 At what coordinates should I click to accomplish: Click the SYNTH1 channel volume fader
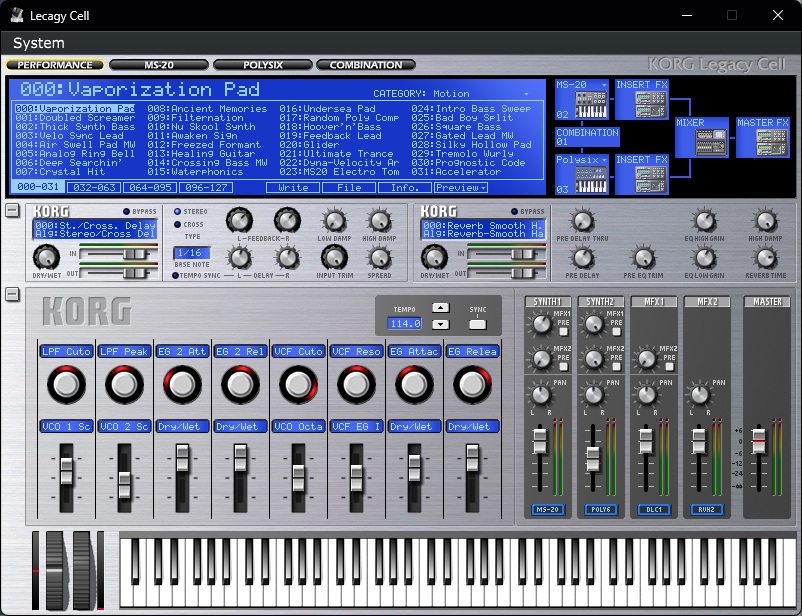[540, 441]
